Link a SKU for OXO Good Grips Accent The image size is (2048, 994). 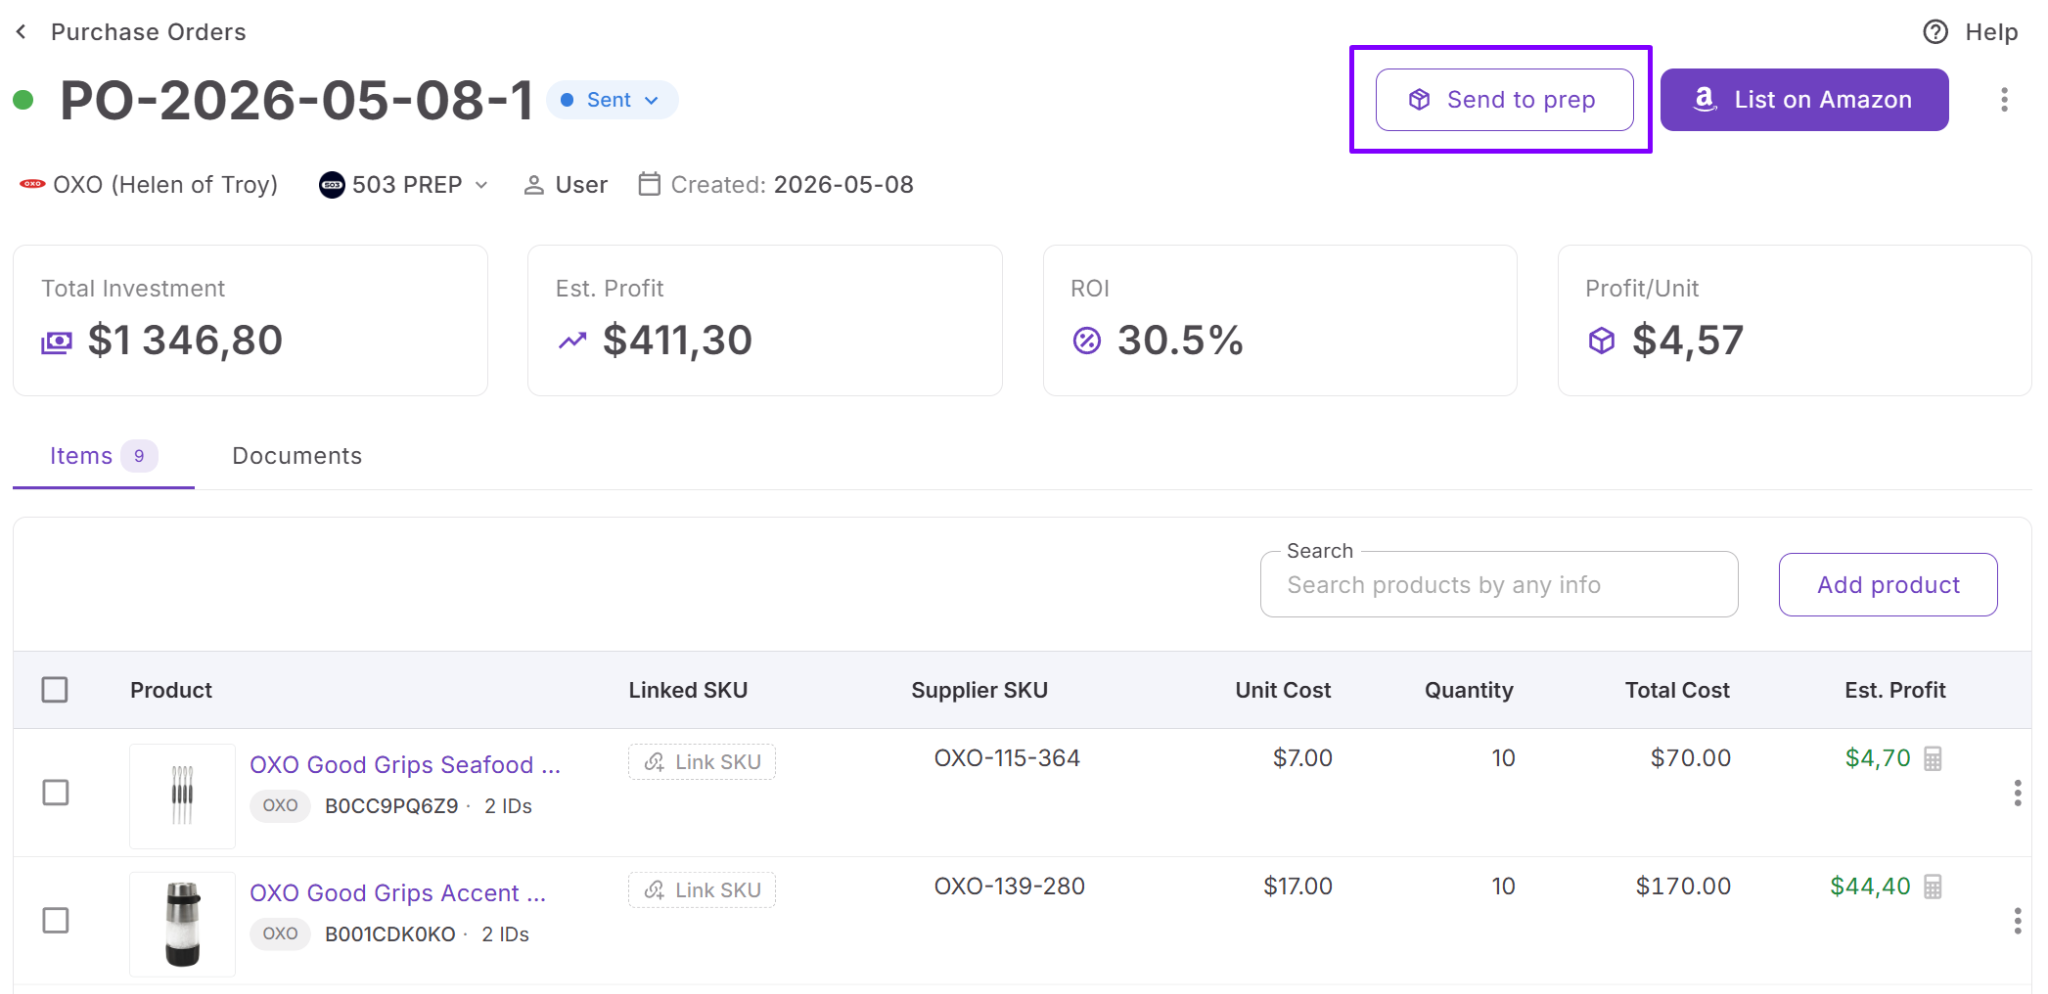pos(702,890)
